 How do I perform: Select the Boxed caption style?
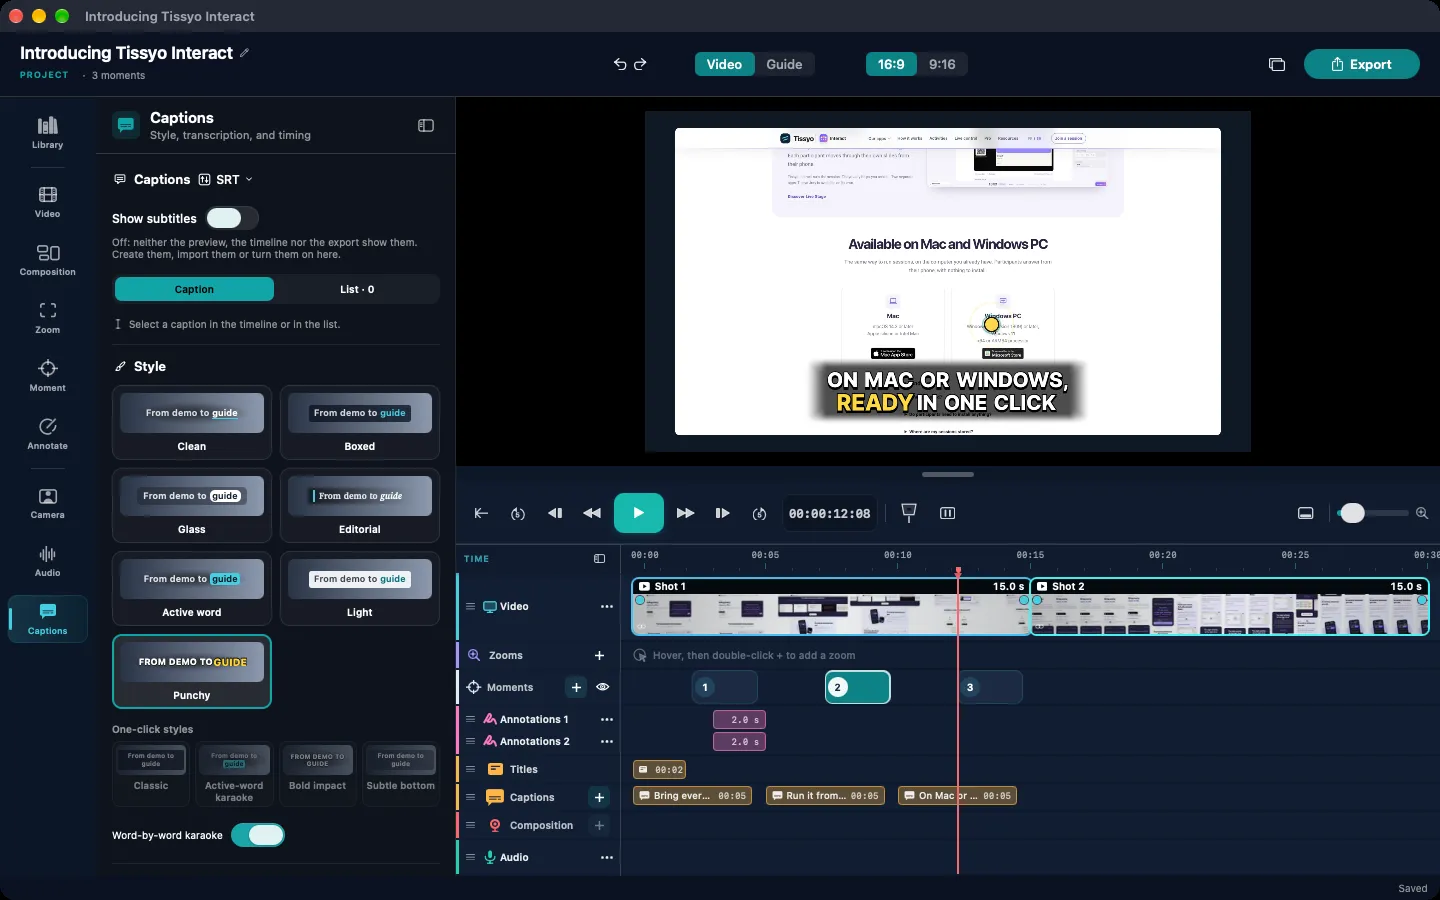[360, 422]
